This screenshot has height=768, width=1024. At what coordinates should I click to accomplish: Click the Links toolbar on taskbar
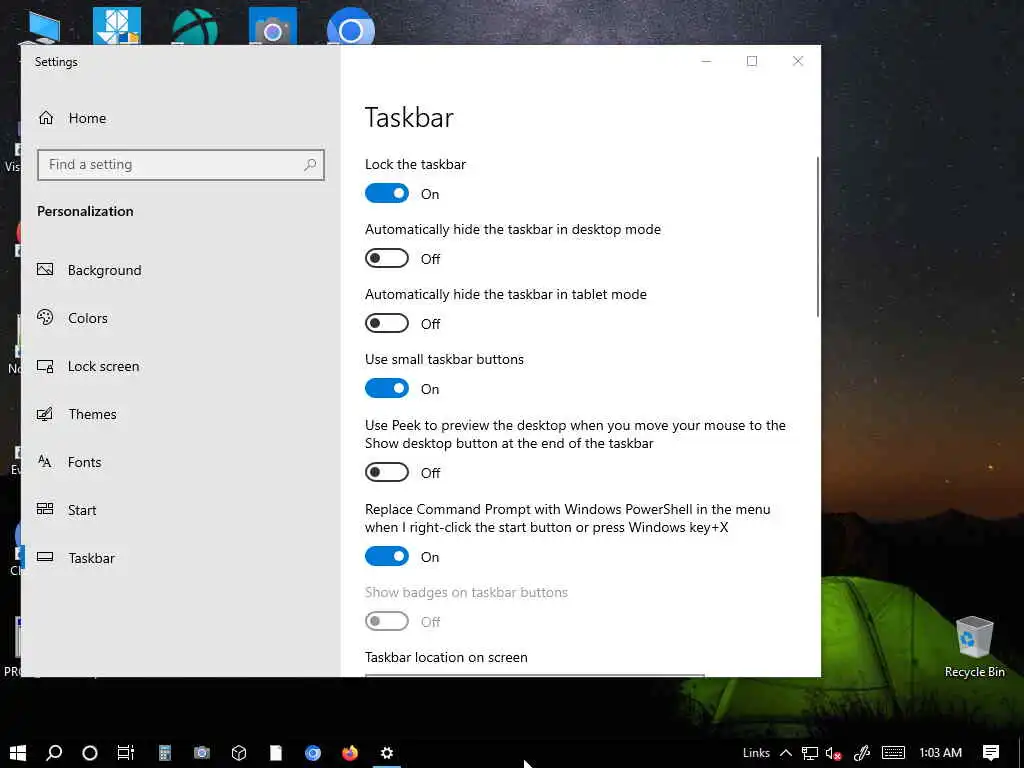756,753
